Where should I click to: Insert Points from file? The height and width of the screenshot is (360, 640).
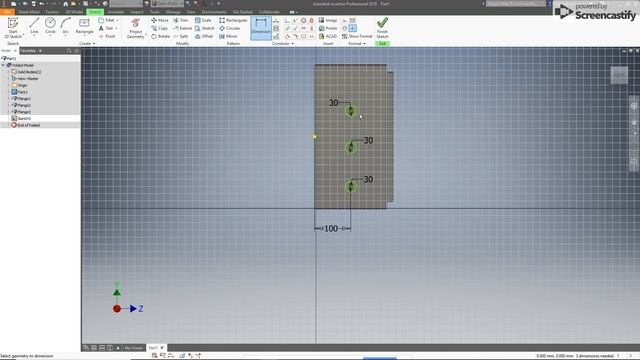328,28
